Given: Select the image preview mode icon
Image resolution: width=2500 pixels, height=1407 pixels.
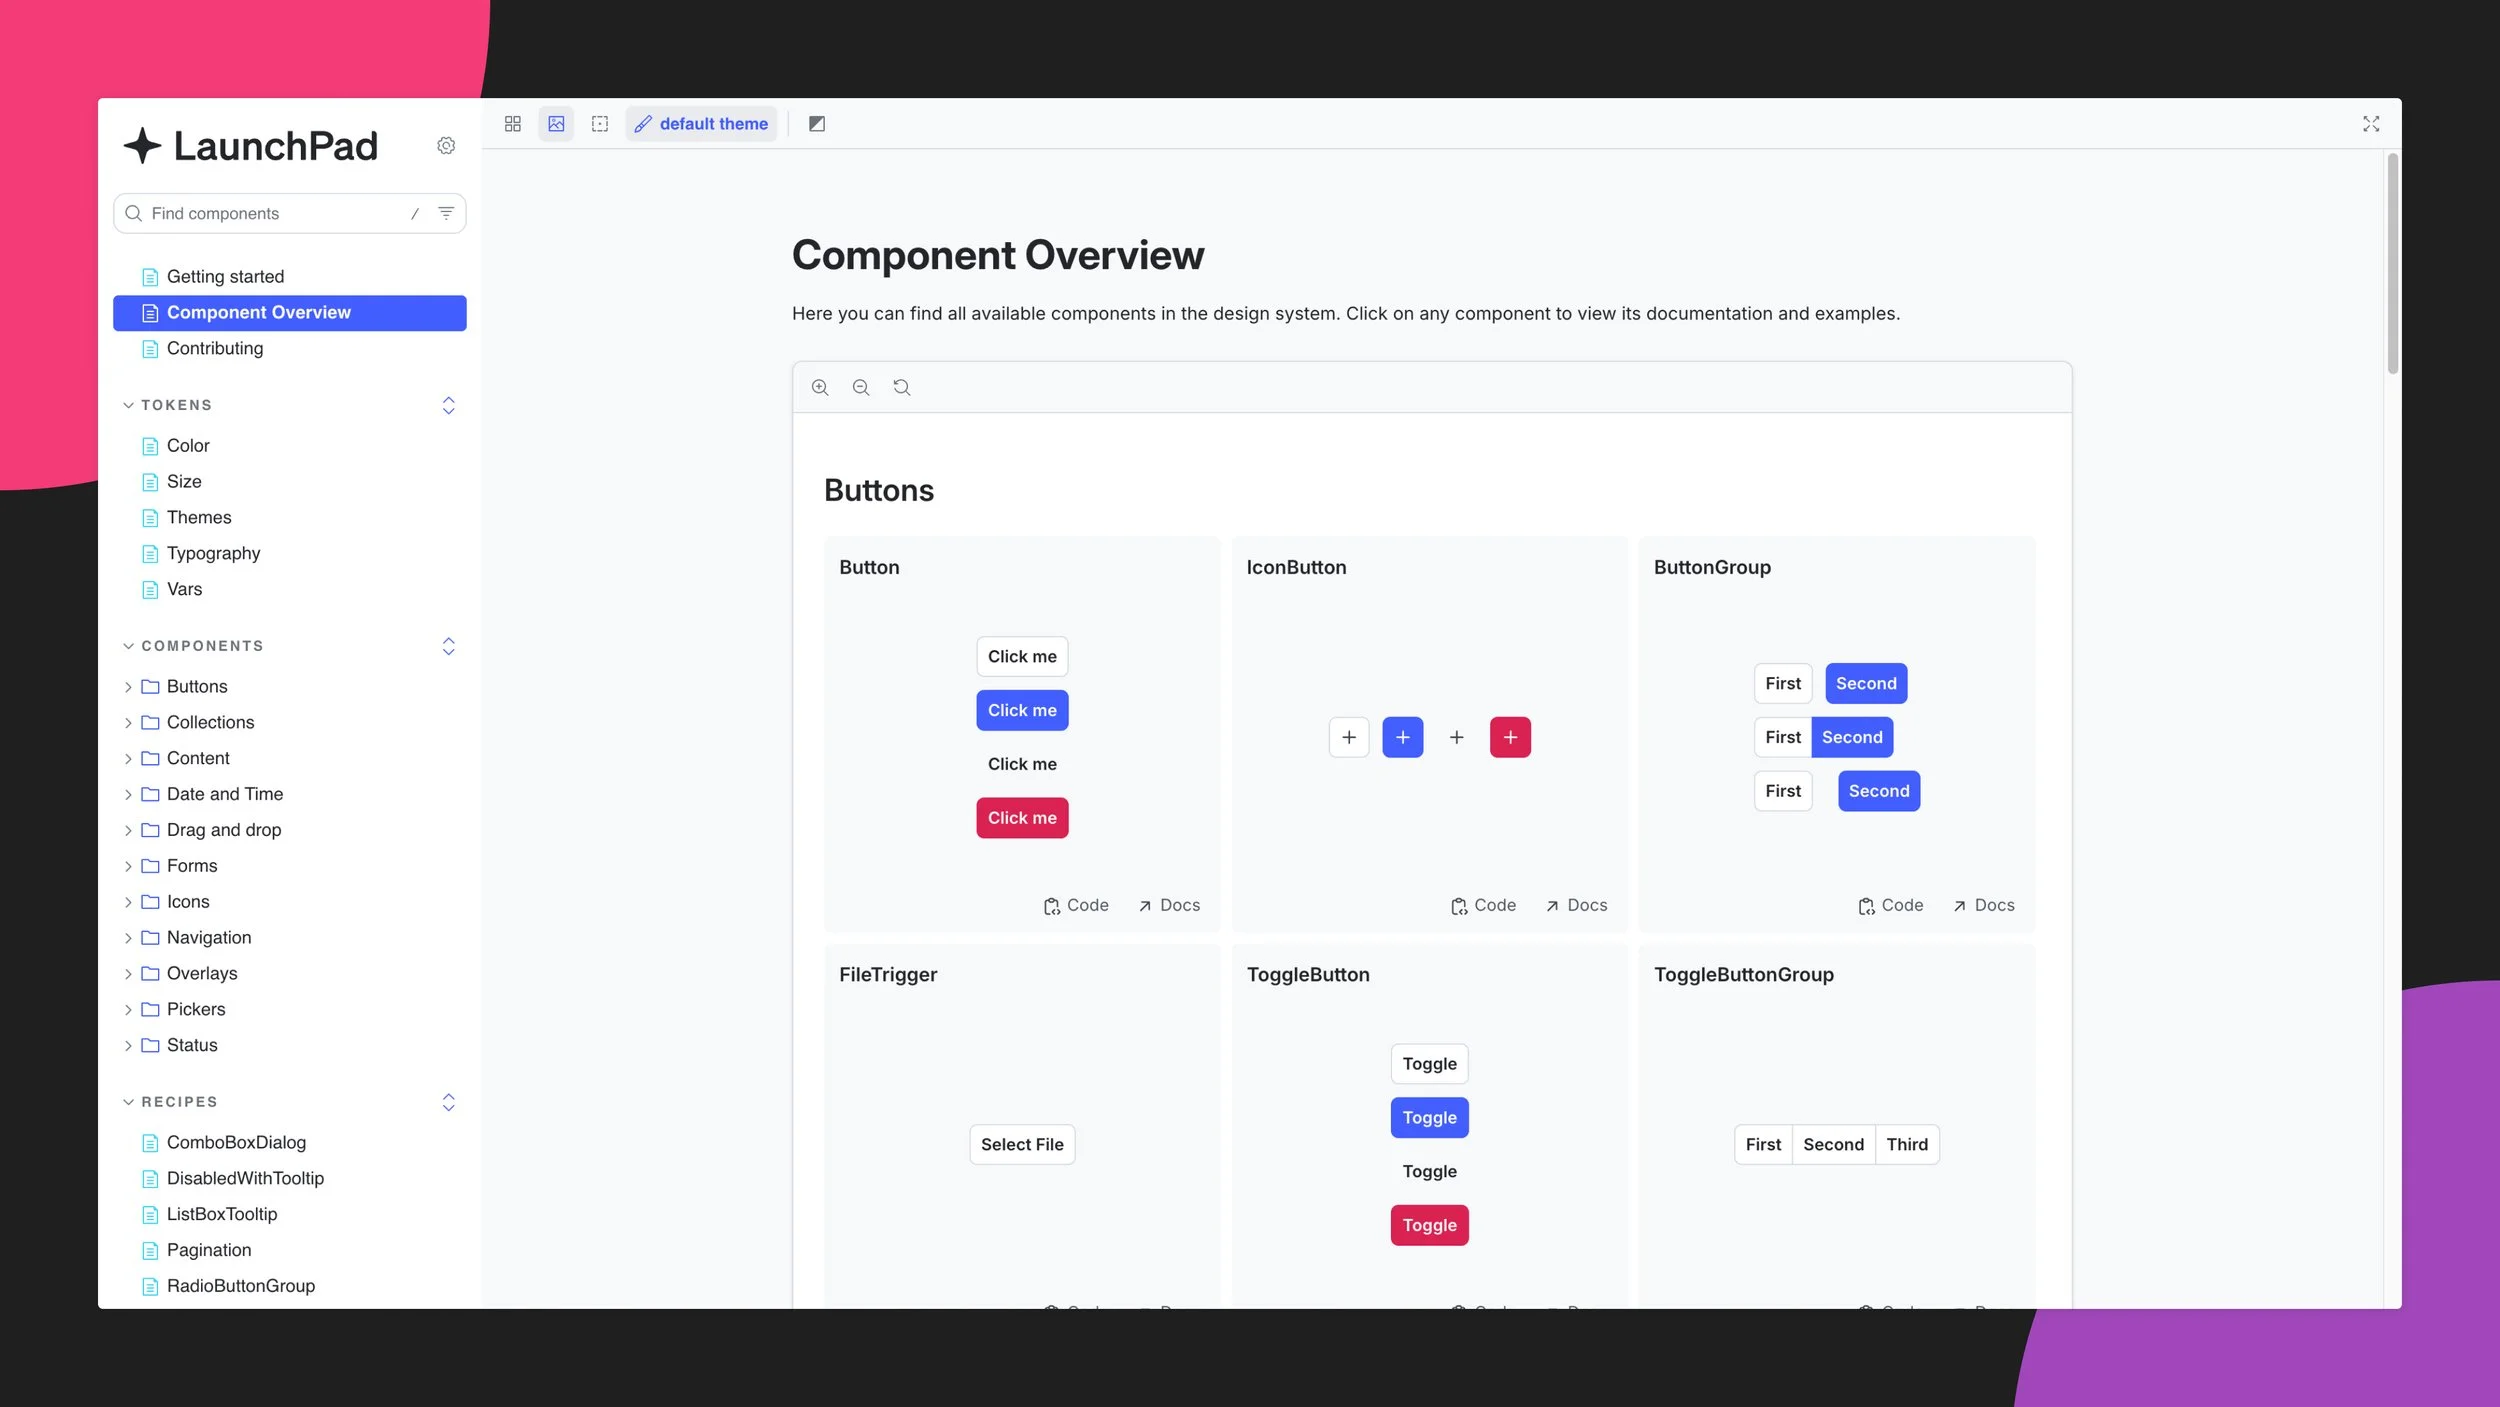Looking at the screenshot, I should click(557, 123).
